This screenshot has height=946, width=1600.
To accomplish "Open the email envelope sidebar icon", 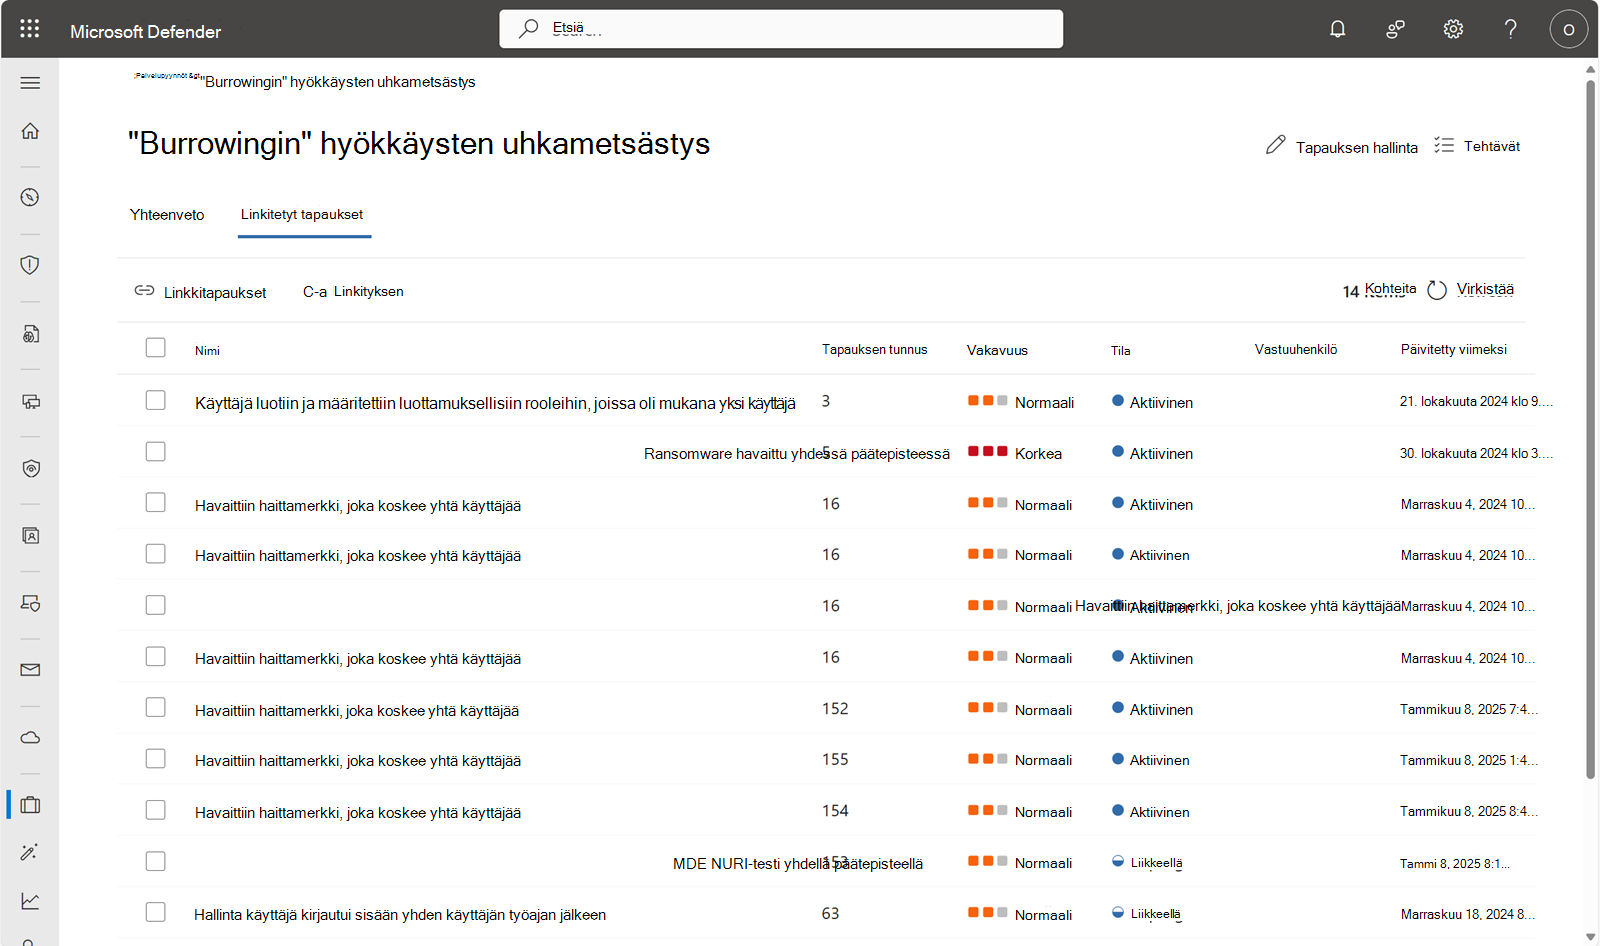I will click(x=30, y=670).
